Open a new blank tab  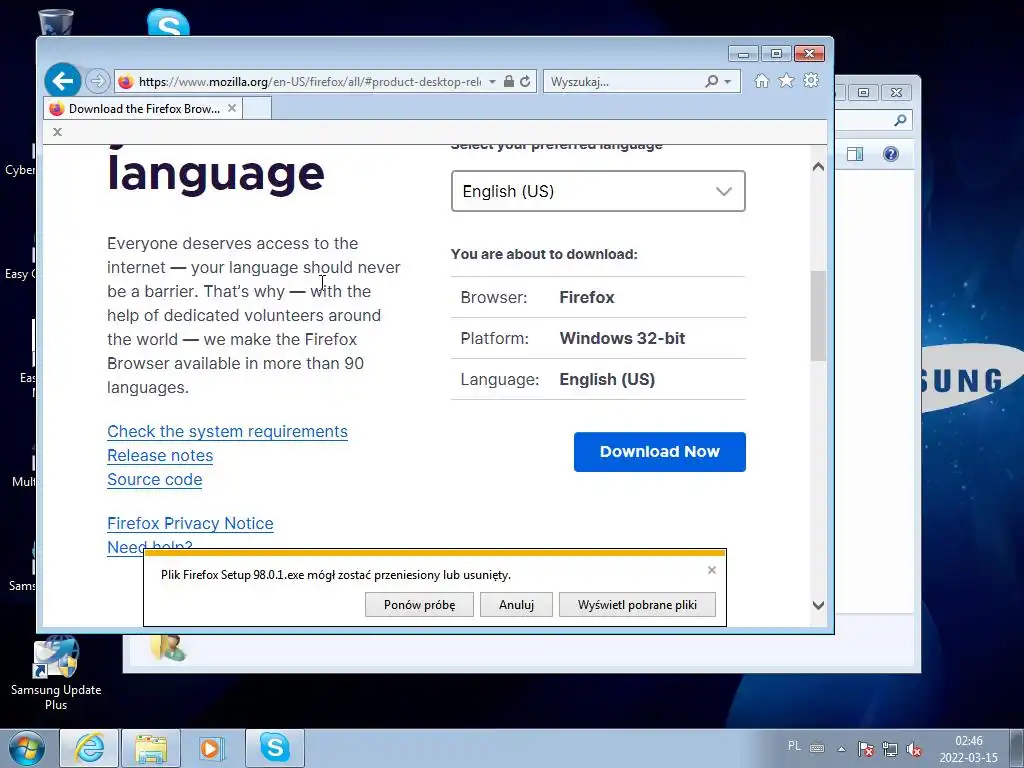click(x=257, y=108)
